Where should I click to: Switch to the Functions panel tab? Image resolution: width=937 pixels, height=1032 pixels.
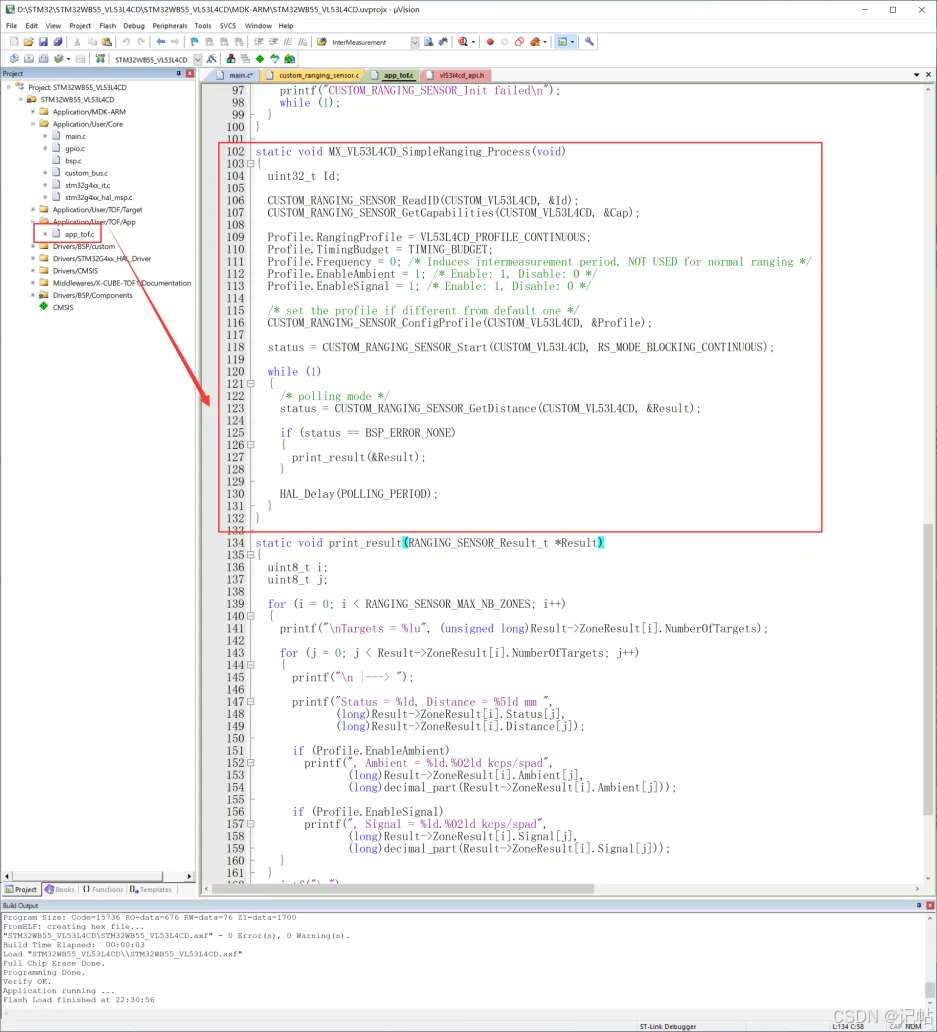pyautogui.click(x=103, y=889)
